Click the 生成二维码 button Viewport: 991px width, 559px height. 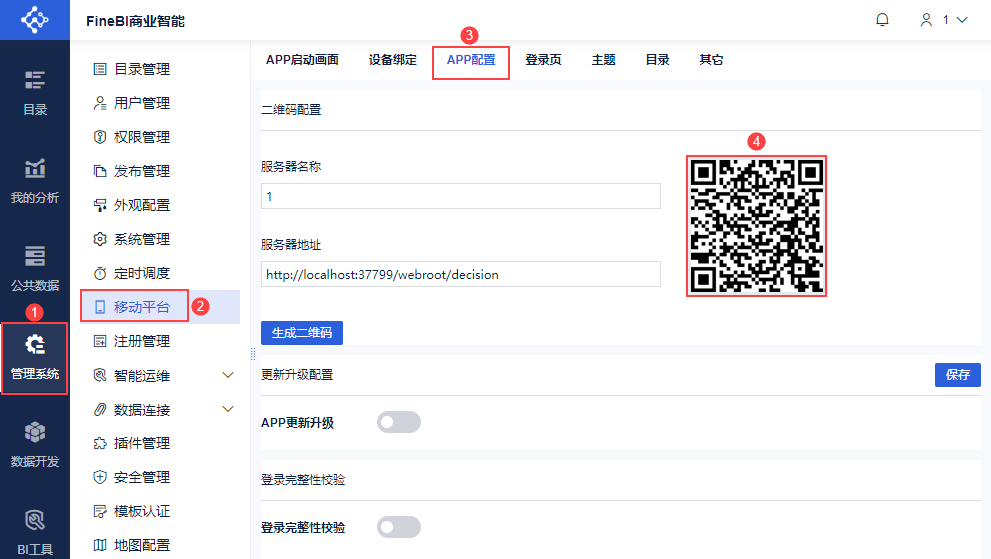pyautogui.click(x=302, y=333)
